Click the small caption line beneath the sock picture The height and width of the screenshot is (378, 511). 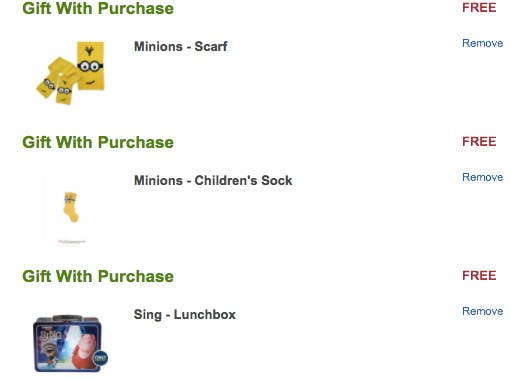pyautogui.click(x=72, y=241)
